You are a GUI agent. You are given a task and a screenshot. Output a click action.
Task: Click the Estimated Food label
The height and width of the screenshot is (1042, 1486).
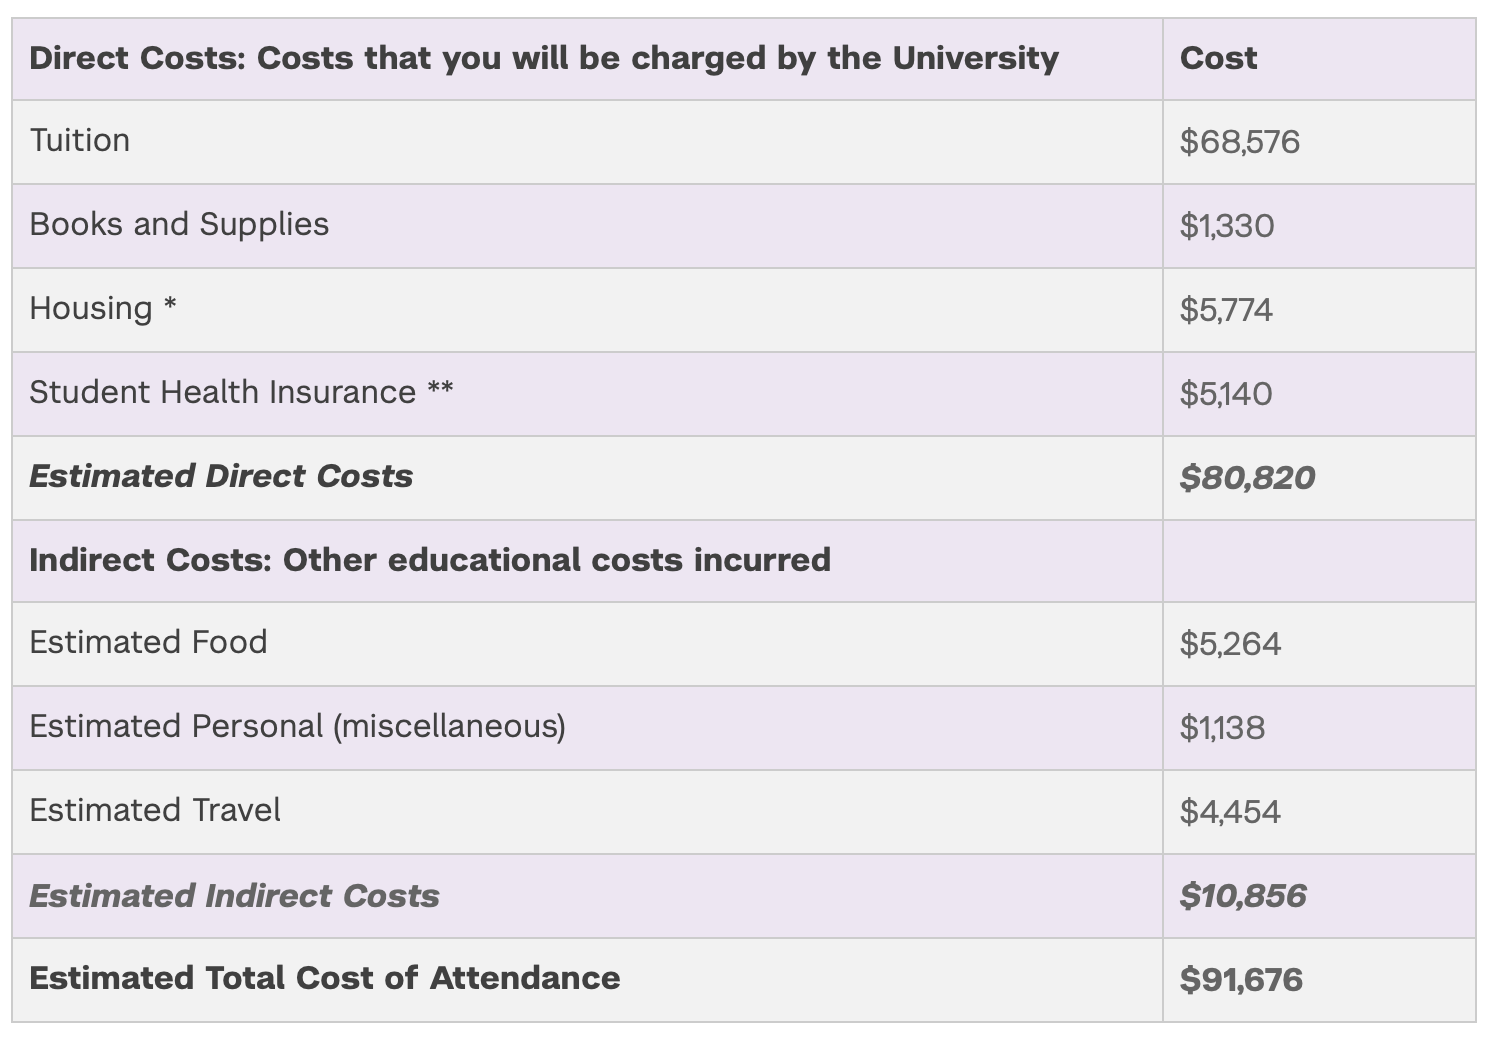149,642
